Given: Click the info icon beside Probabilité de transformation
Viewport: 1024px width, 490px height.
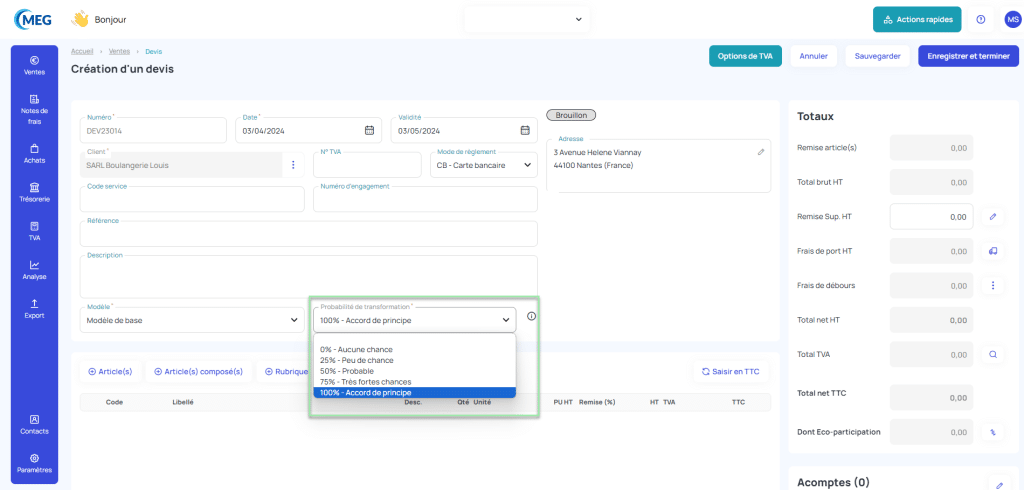Looking at the screenshot, I should (531, 317).
